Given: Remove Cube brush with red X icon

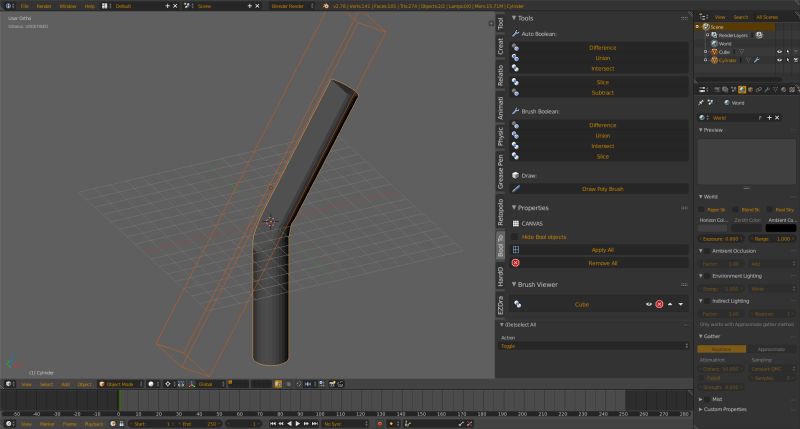Looking at the screenshot, I should click(x=659, y=304).
